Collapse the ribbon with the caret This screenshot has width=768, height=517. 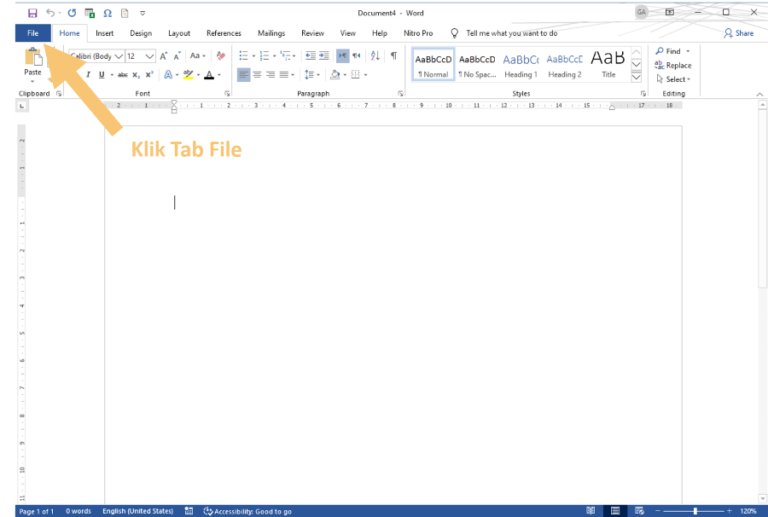click(759, 94)
